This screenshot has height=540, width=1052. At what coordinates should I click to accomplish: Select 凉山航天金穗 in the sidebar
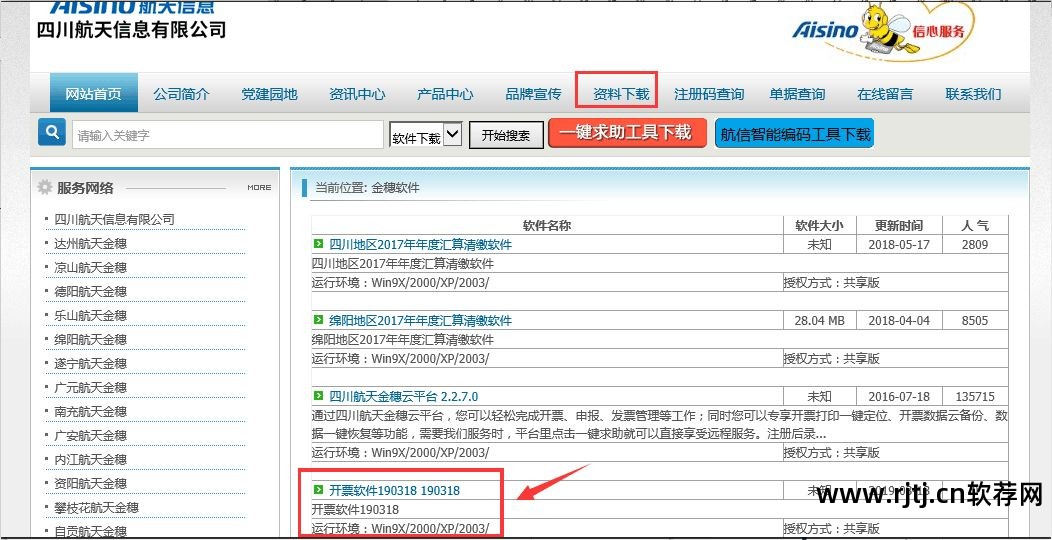click(x=91, y=268)
